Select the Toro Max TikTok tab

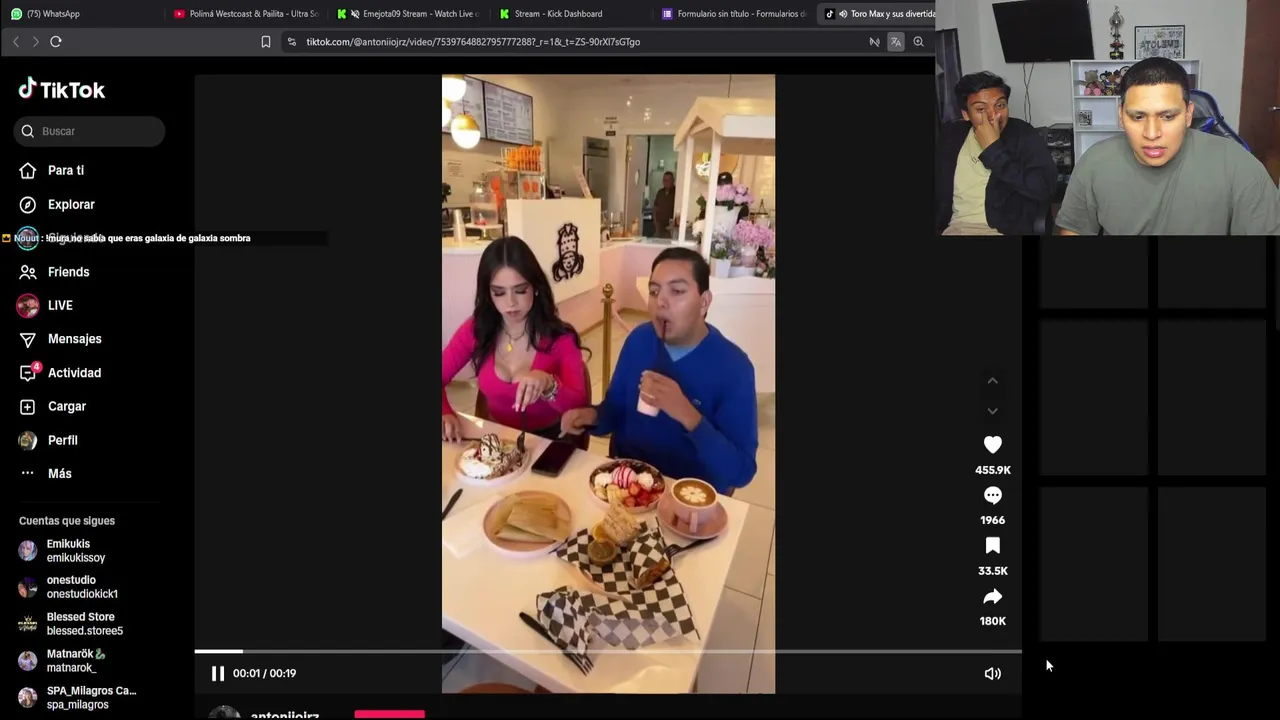[878, 14]
